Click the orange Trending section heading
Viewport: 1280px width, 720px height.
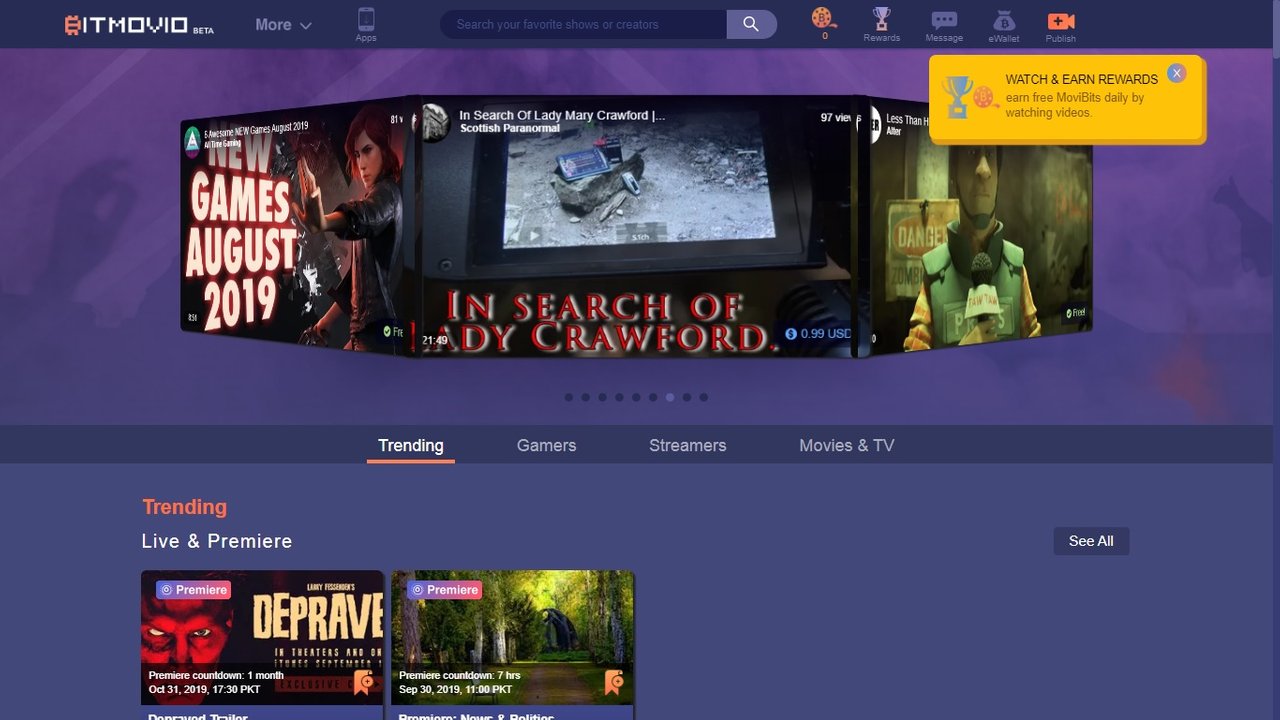tap(185, 507)
